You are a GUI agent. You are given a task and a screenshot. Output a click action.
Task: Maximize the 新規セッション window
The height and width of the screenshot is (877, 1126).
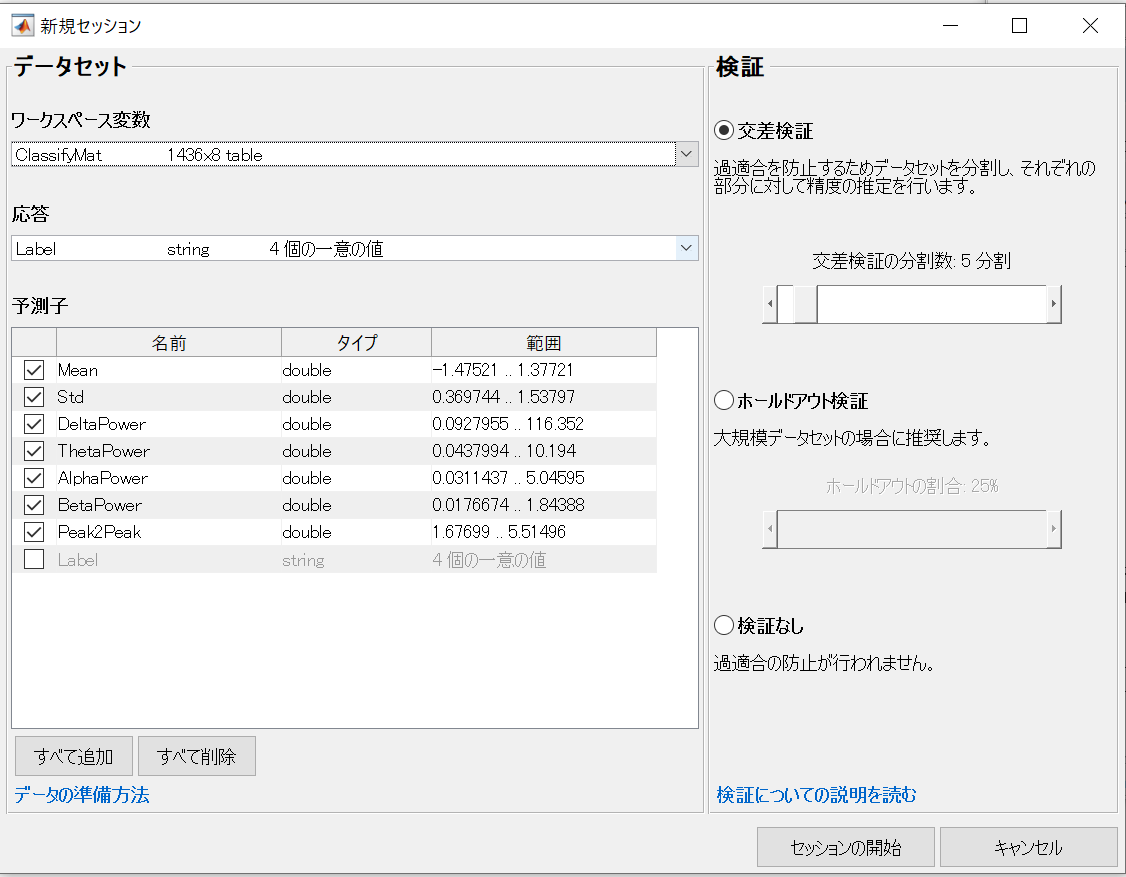[1019, 25]
